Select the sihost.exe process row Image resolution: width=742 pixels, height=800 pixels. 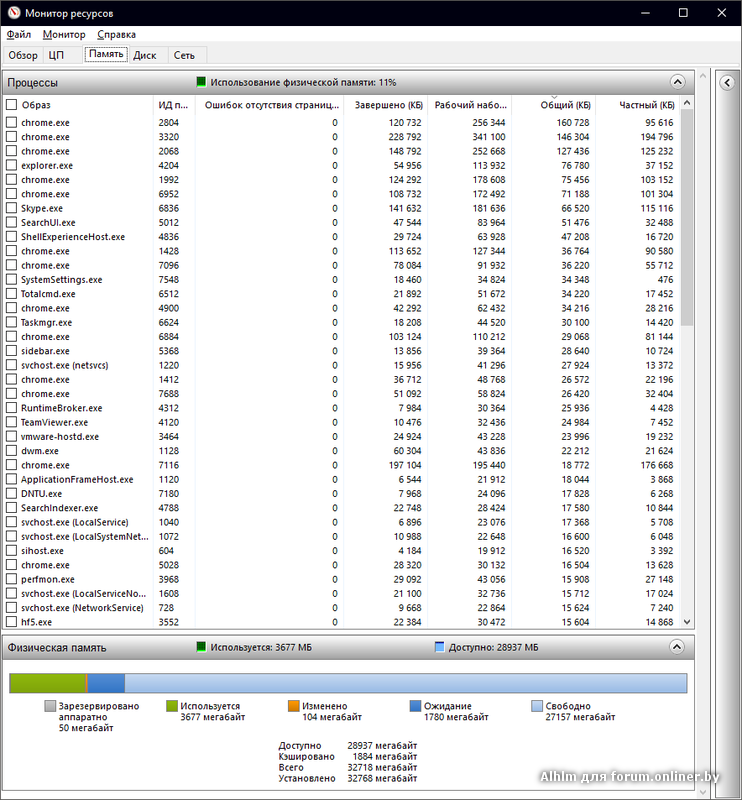tap(342, 551)
